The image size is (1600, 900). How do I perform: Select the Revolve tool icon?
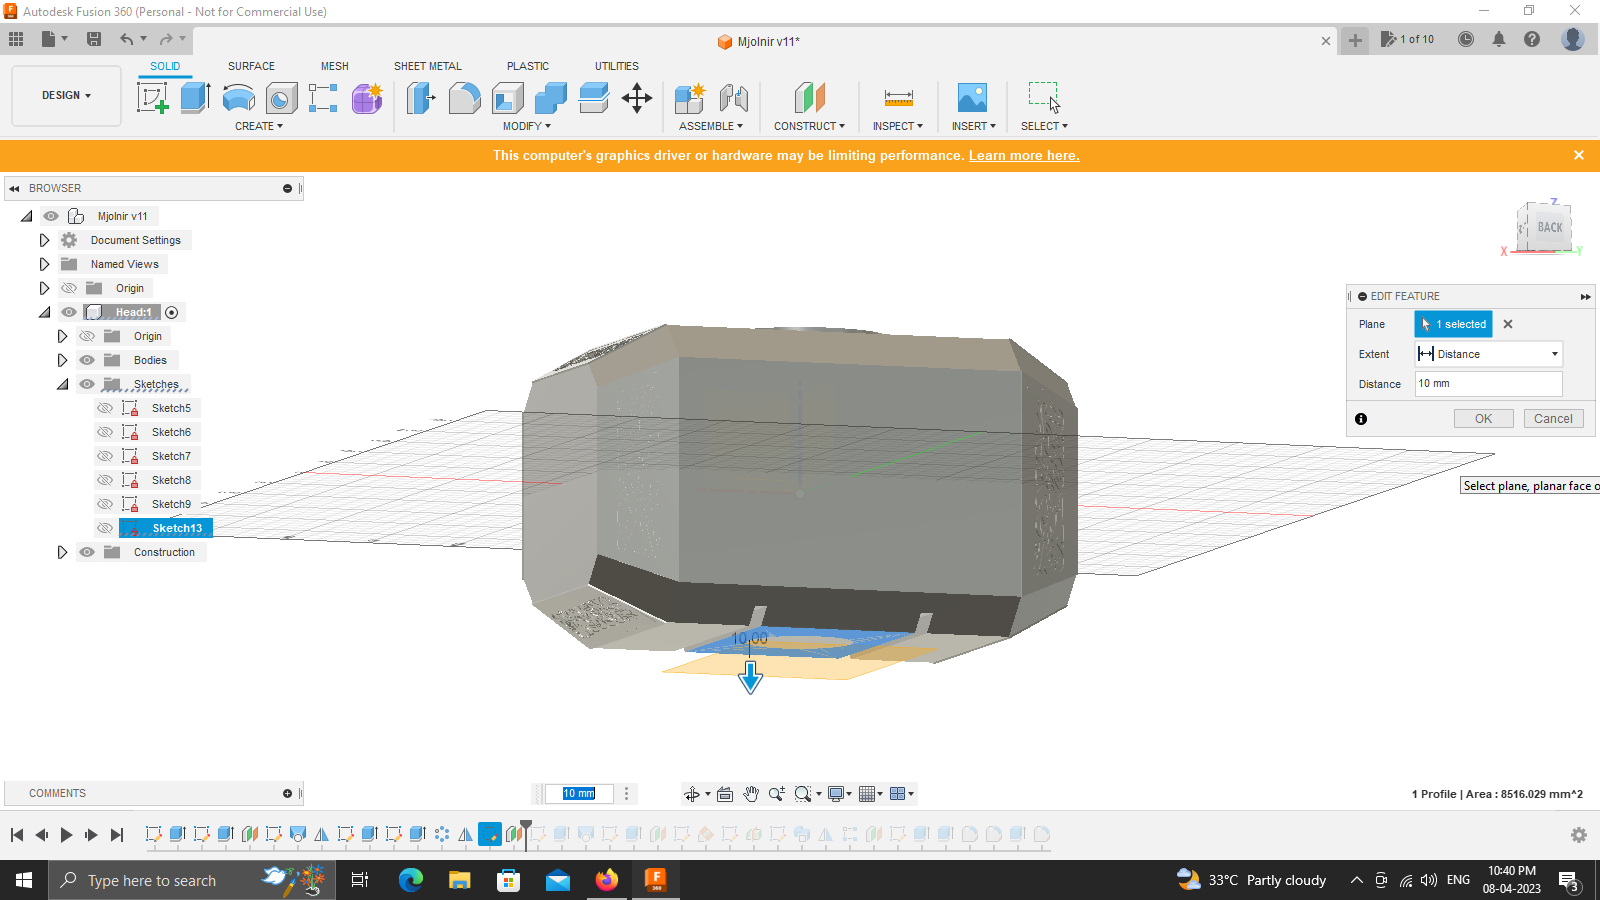click(238, 97)
